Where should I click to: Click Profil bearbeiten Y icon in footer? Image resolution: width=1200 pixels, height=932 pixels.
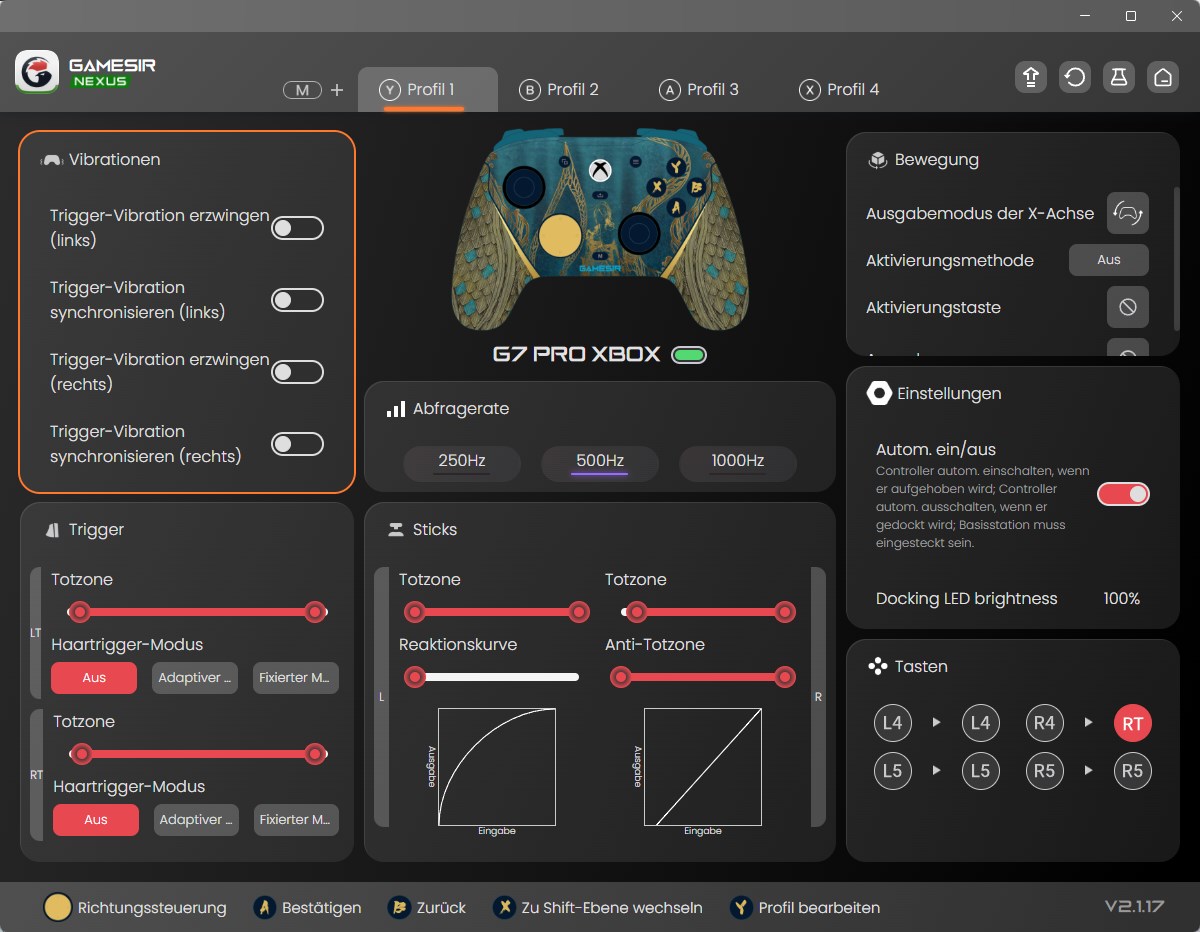pos(741,907)
